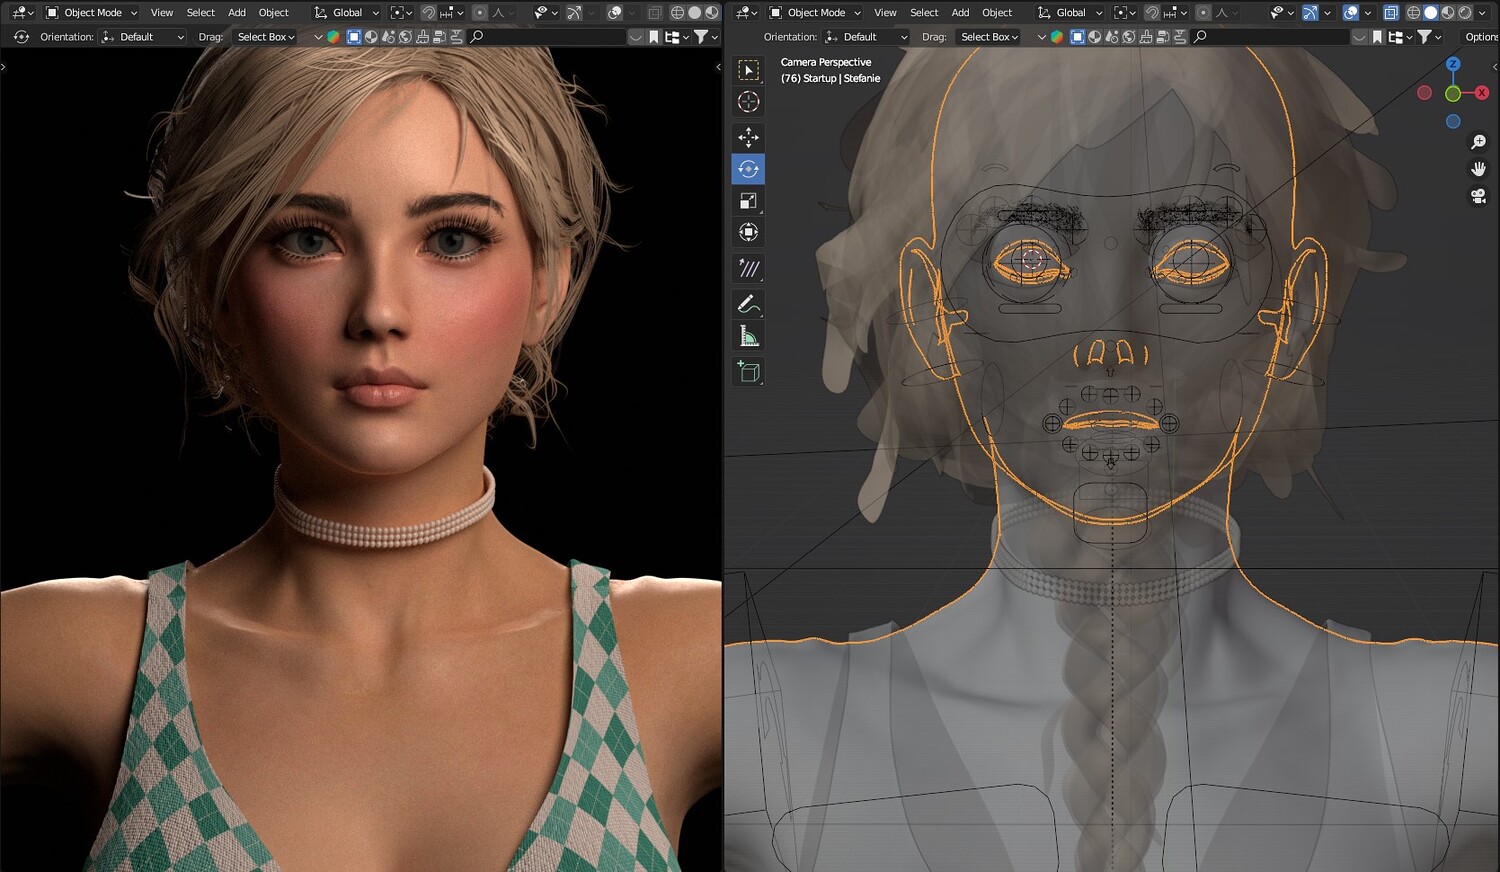1500x872 pixels.
Task: Switch right viewport to material preview shading
Action: (1448, 13)
